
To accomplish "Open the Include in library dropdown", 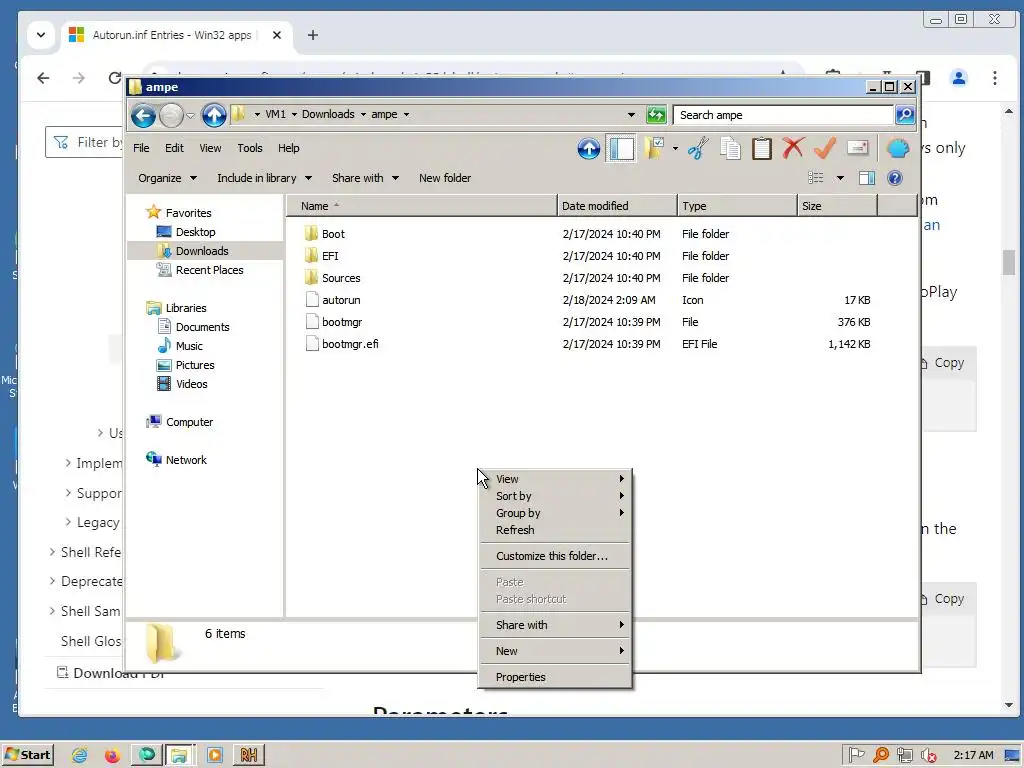I will [x=264, y=178].
